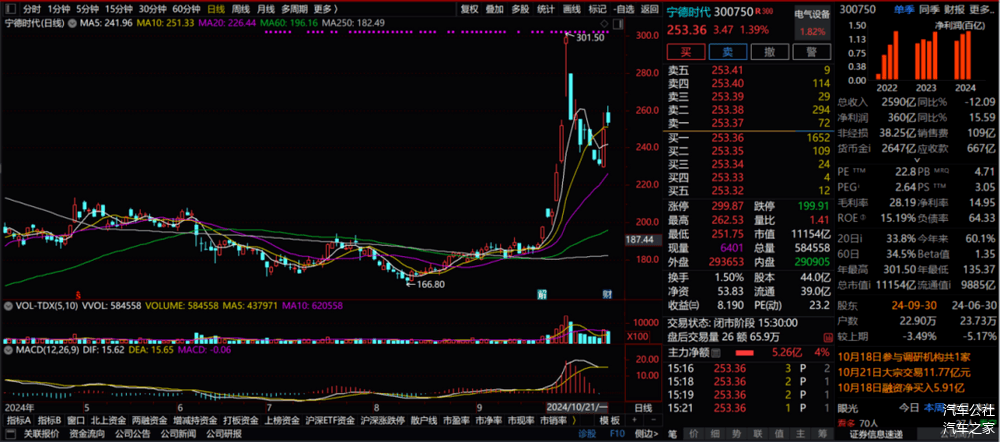
Task: Select the 1分钟 period
Action: [x=59, y=10]
